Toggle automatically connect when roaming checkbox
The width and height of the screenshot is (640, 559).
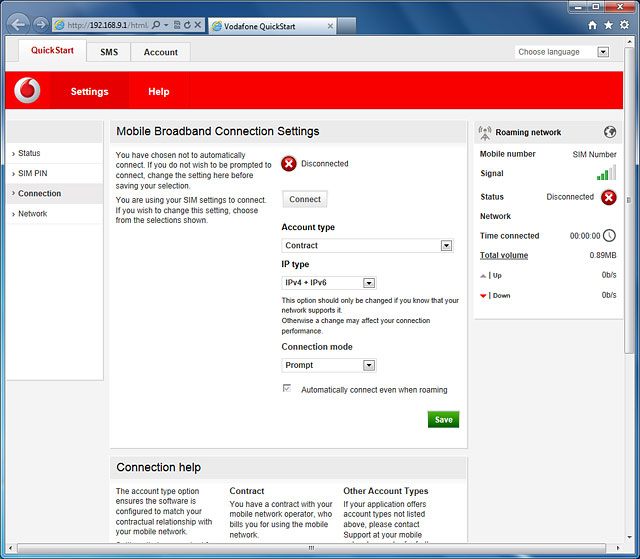[288, 389]
